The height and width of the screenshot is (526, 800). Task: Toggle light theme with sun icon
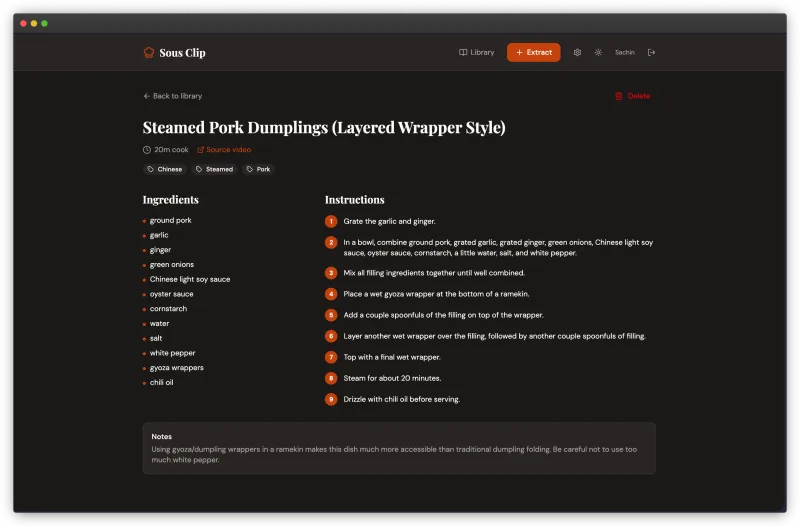click(x=598, y=53)
